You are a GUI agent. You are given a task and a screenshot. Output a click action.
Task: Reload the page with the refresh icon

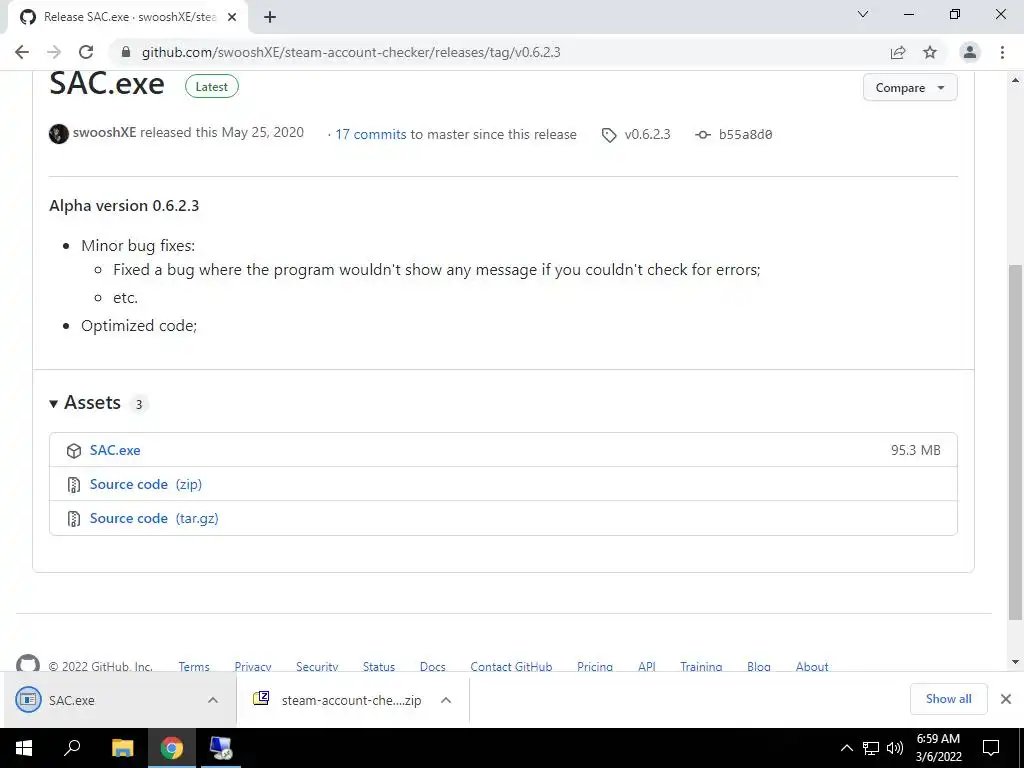pyautogui.click(x=86, y=52)
